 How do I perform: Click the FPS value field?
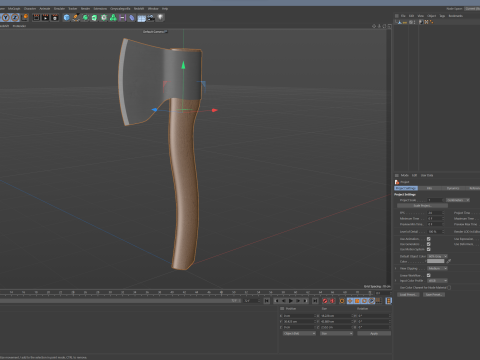435,213
